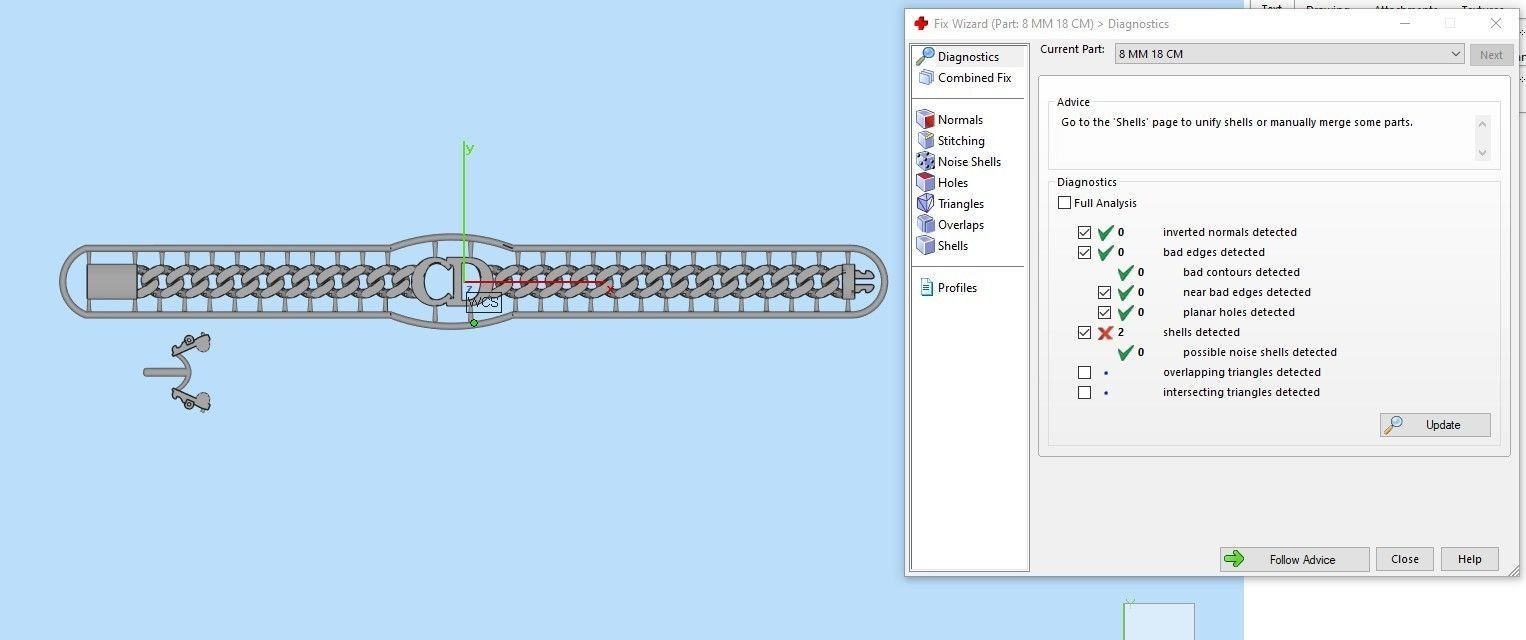
Task: Click the Follow Advice button
Action: tap(1294, 559)
